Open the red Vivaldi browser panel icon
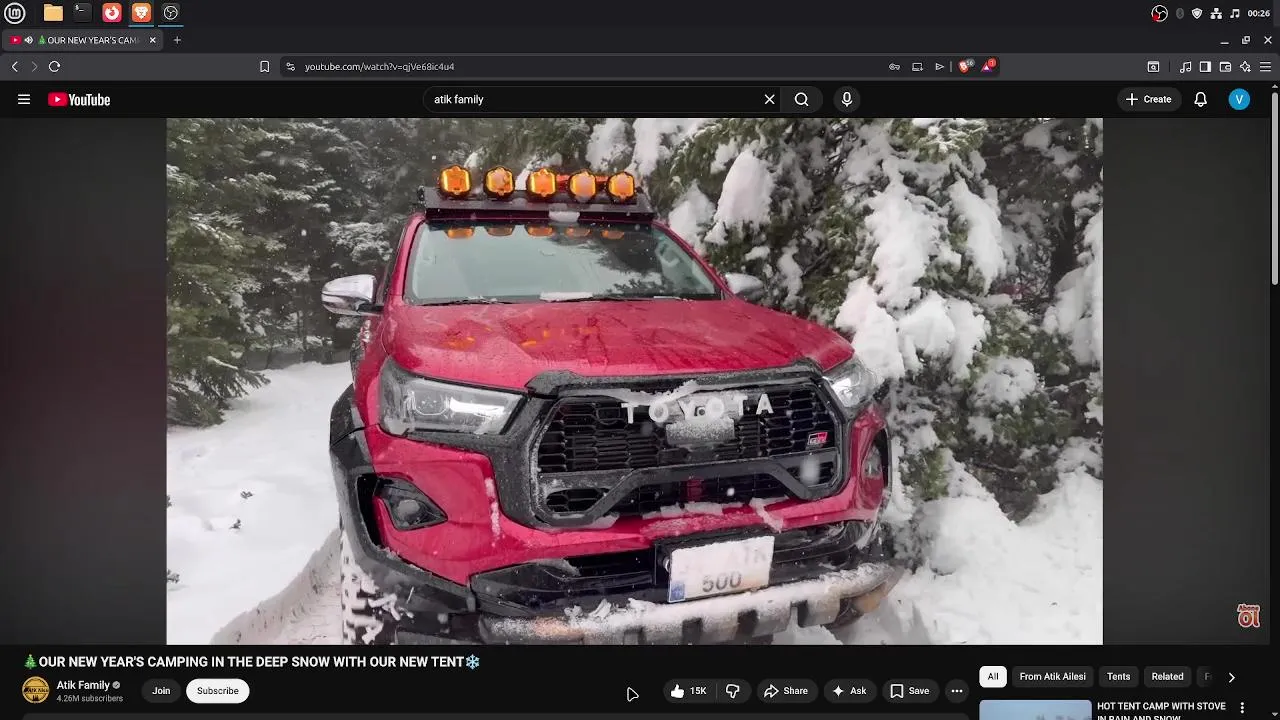The width and height of the screenshot is (1280, 720). click(112, 13)
